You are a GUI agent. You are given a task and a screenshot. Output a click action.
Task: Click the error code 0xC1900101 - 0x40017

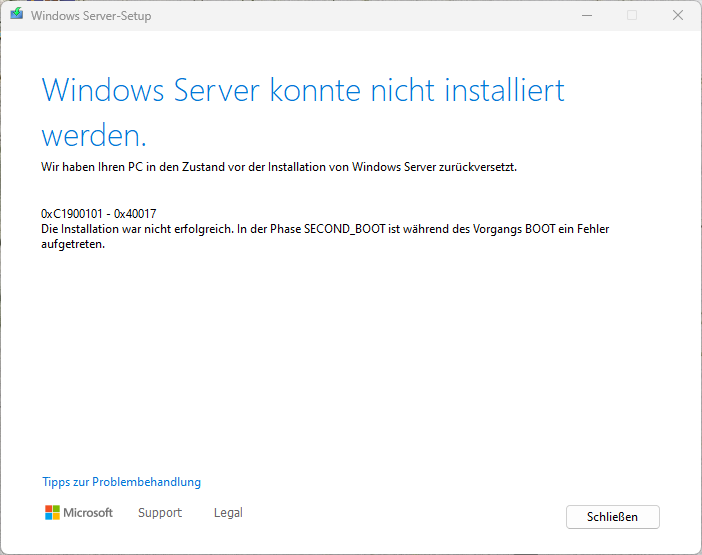(98, 213)
